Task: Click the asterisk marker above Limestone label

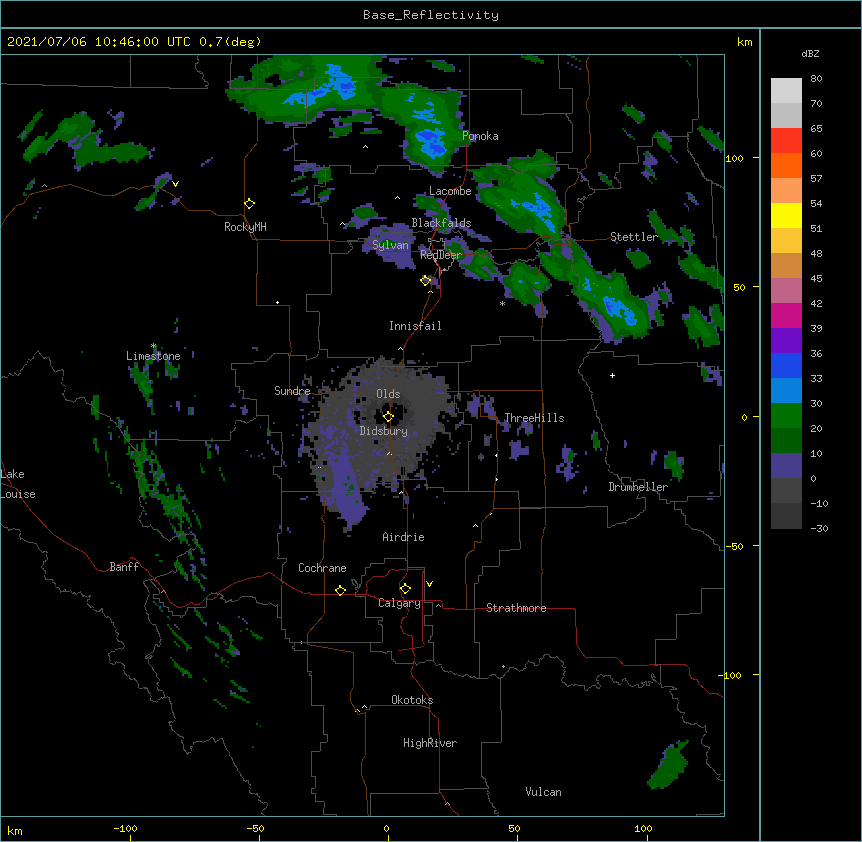Action: (153, 346)
